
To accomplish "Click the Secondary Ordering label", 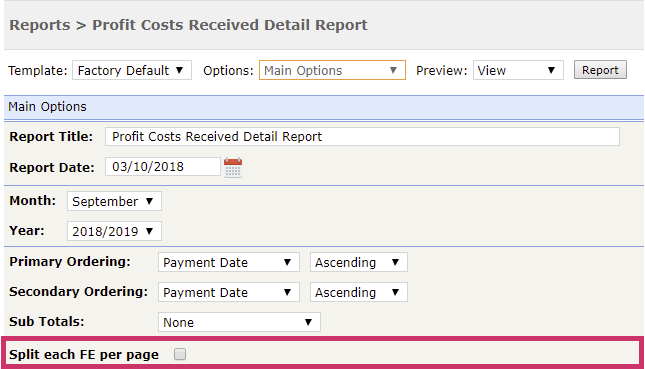I will click(79, 292).
